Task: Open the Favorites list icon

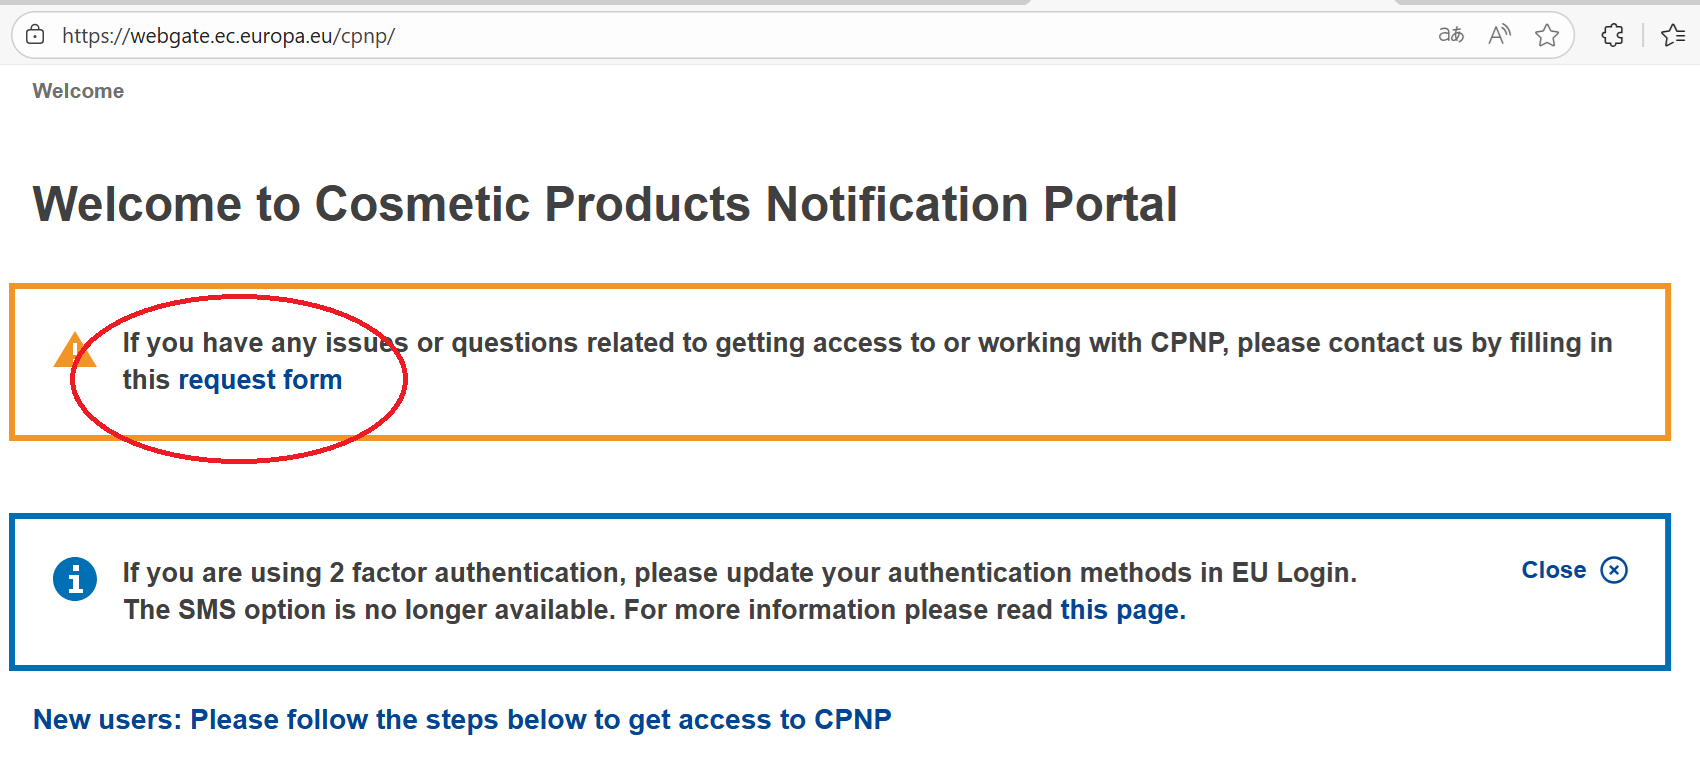Action: pos(1673,35)
